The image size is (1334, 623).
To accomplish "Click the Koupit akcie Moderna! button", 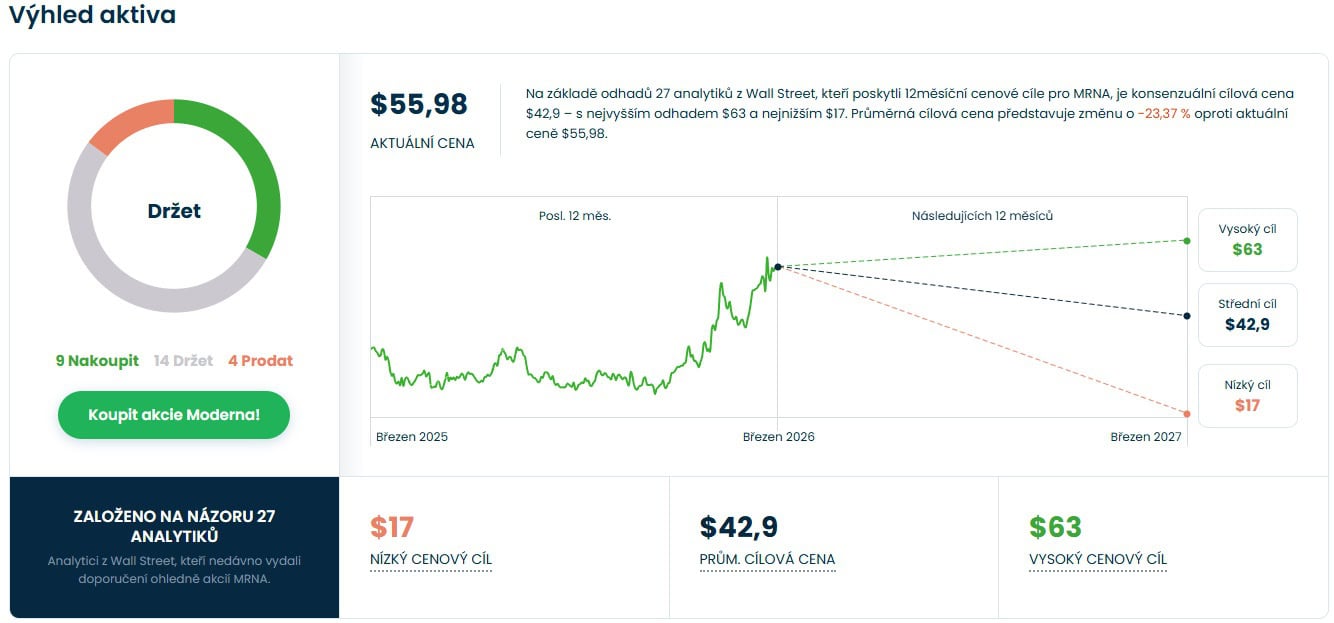I will pos(174,415).
